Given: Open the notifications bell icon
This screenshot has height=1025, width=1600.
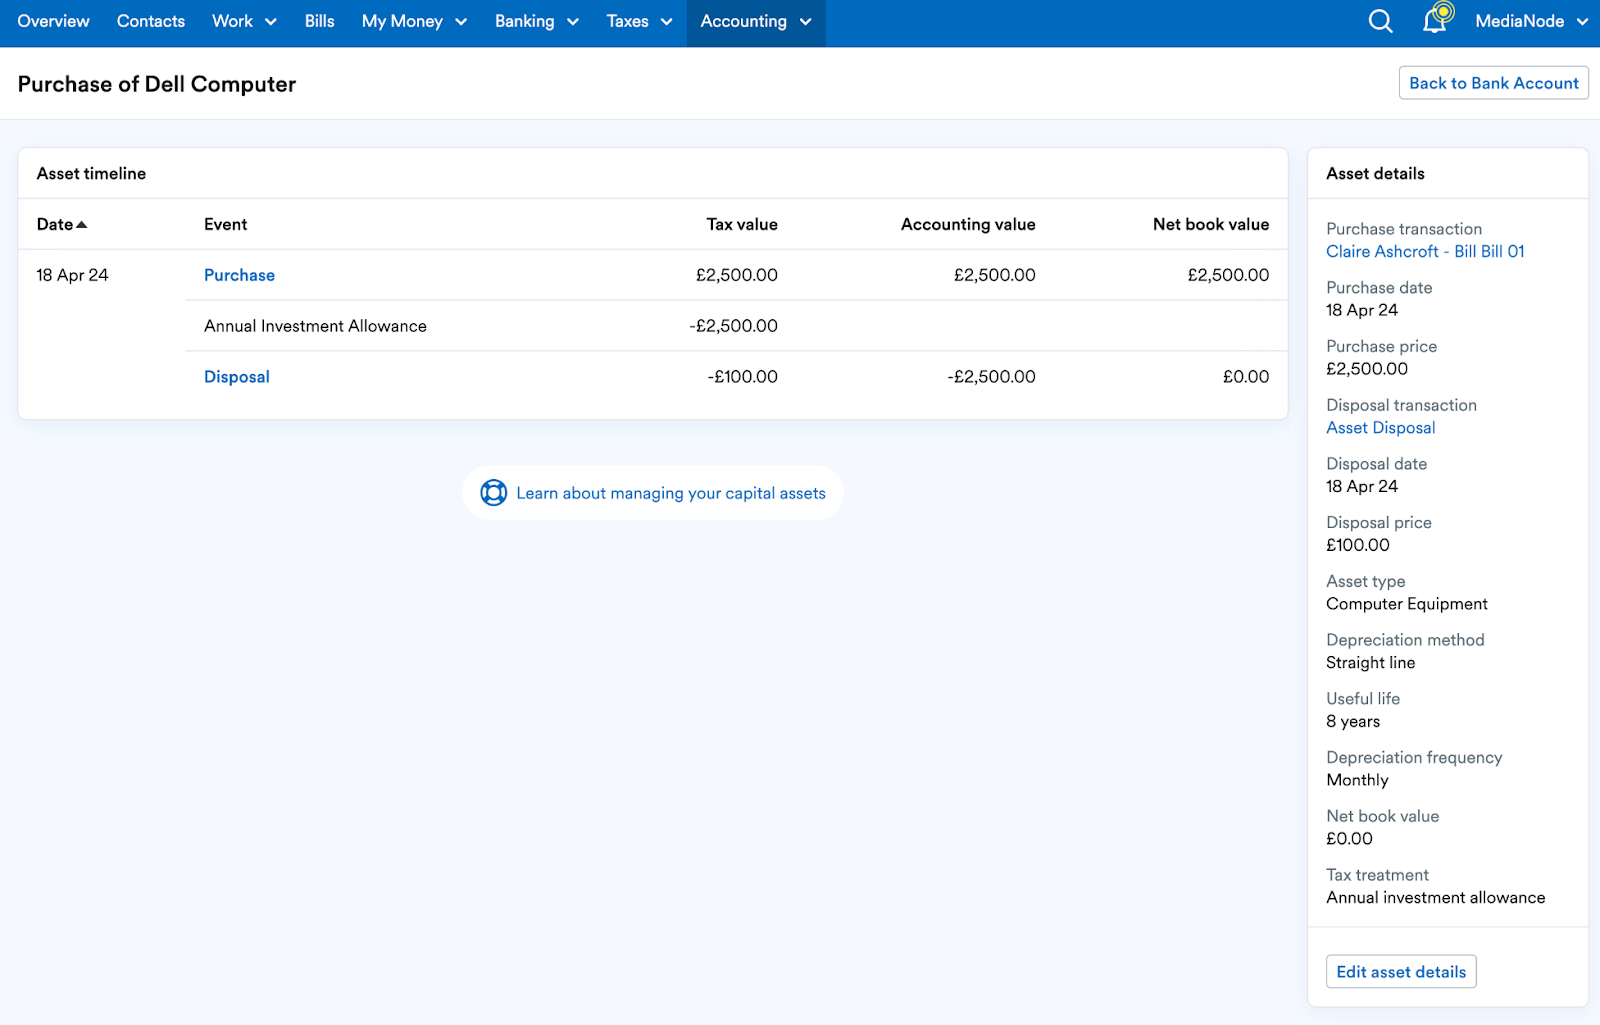Looking at the screenshot, I should (1436, 19).
